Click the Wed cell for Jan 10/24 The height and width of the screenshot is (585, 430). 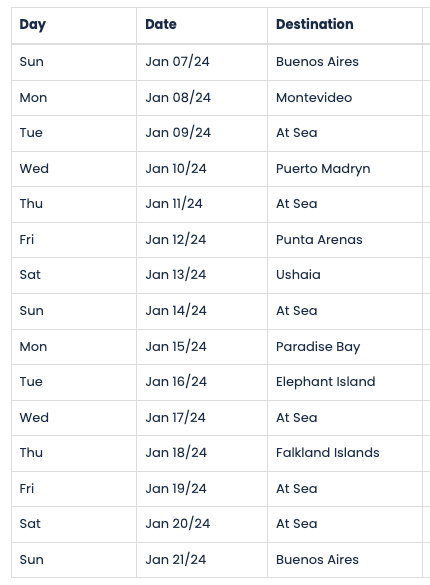click(x=74, y=169)
